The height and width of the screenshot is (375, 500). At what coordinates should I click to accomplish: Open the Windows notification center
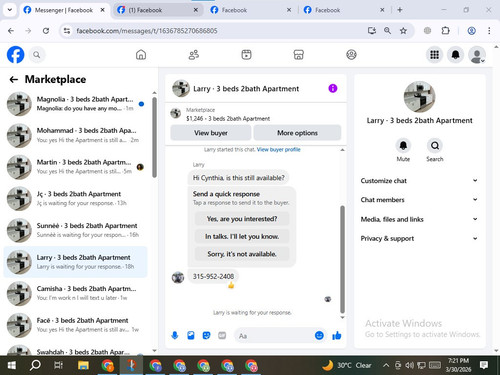(x=484, y=365)
